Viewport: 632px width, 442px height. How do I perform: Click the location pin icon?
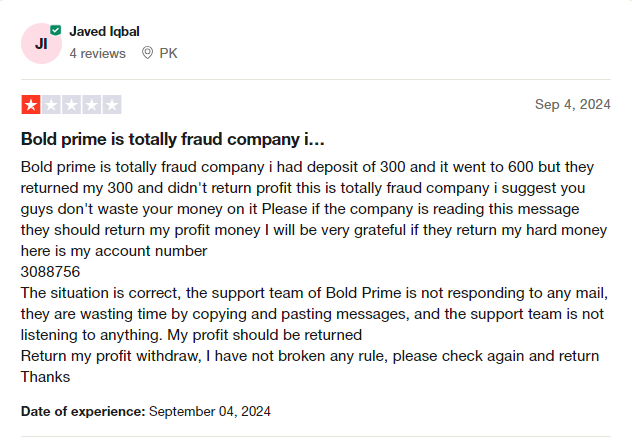148,53
